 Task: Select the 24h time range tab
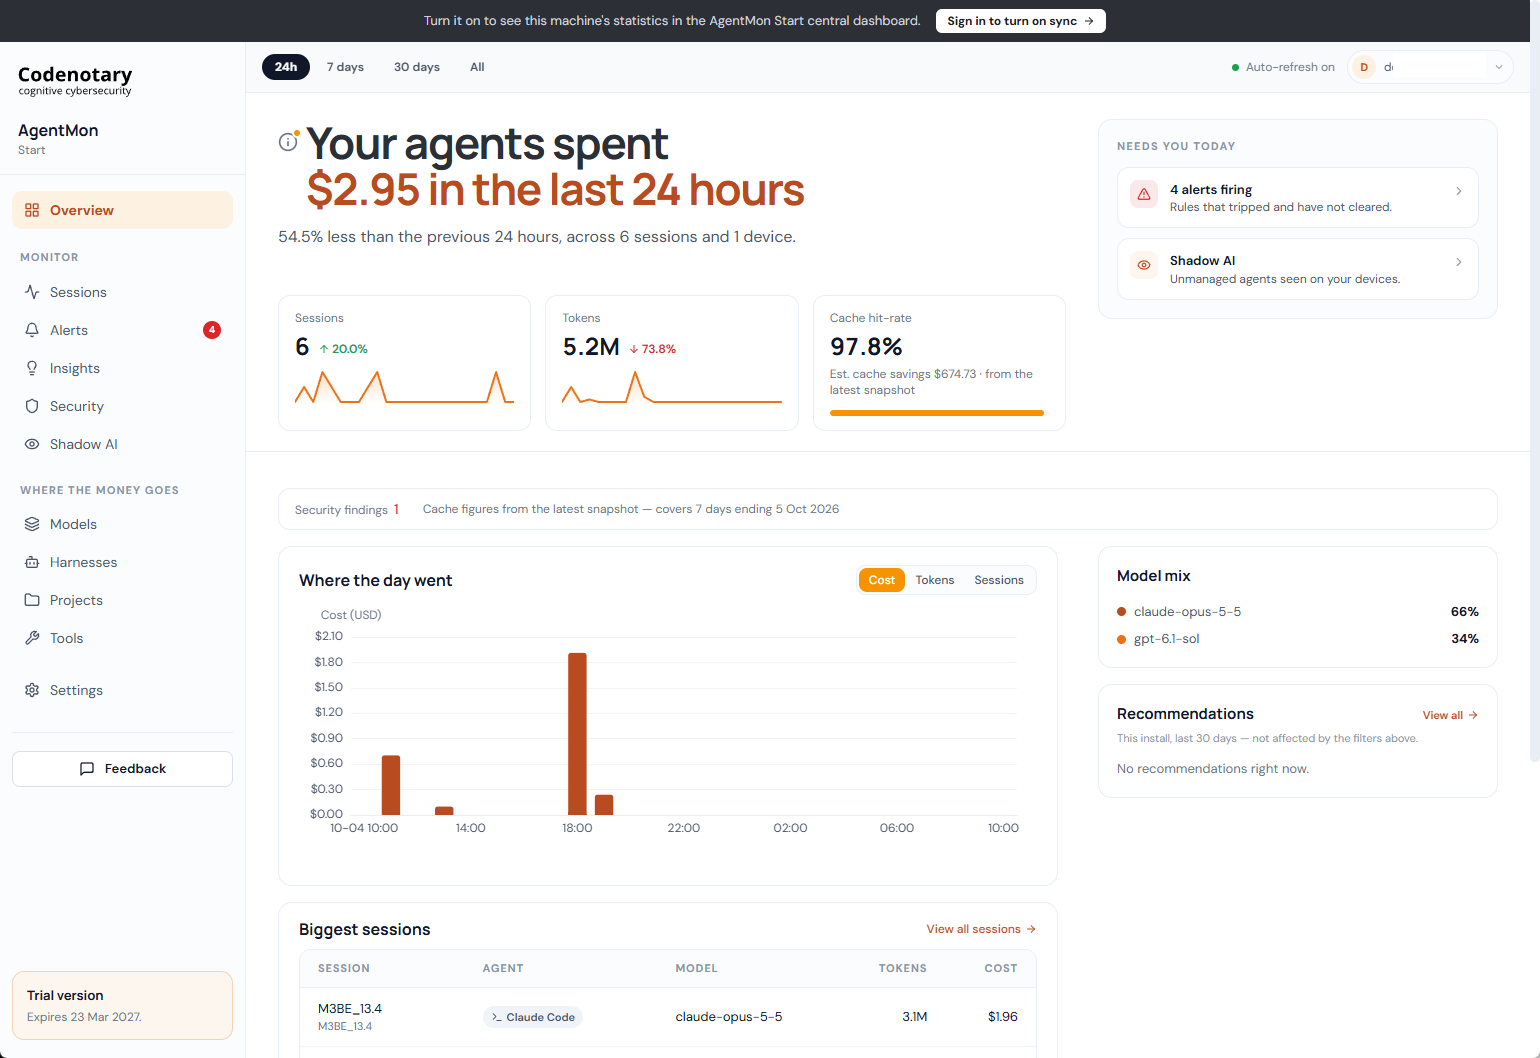[x=286, y=67]
